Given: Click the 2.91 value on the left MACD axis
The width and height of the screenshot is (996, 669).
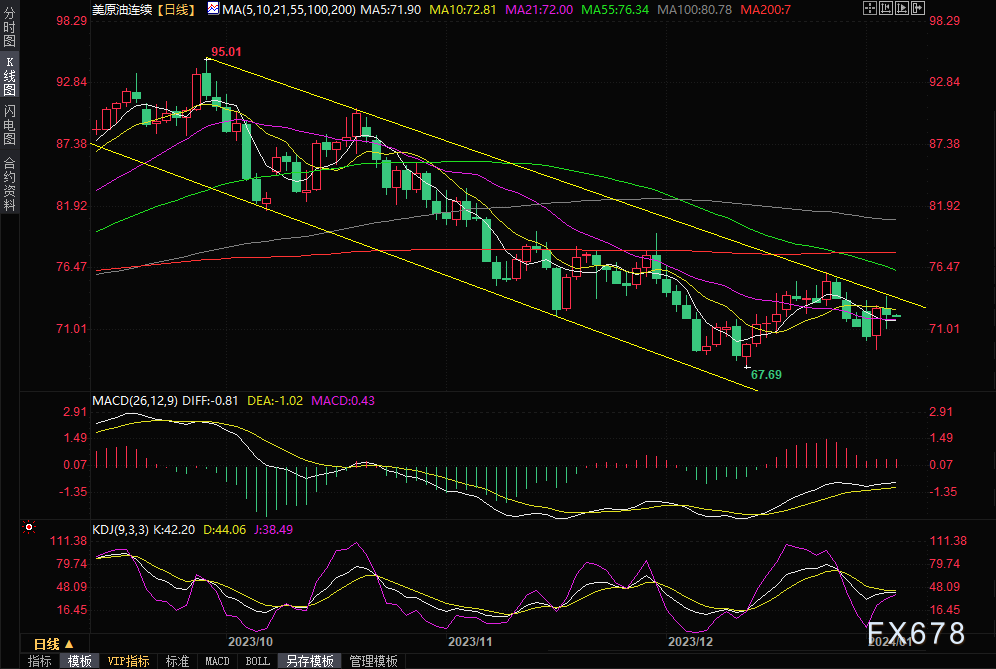Looking at the screenshot, I should [x=75, y=412].
